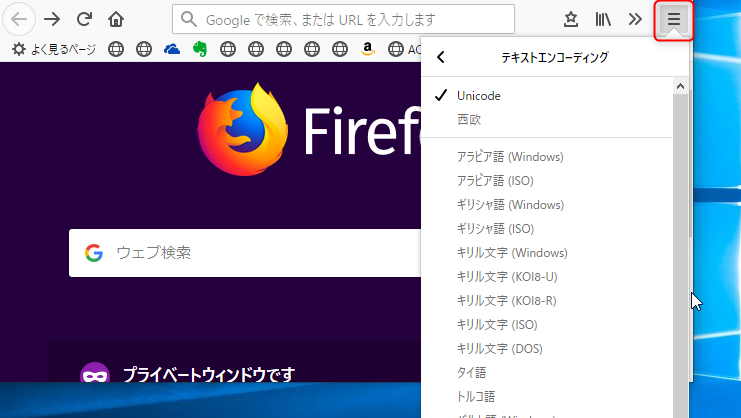This screenshot has width=741, height=418.
Task: Select 西欧 text encoding
Action: pos(546,120)
